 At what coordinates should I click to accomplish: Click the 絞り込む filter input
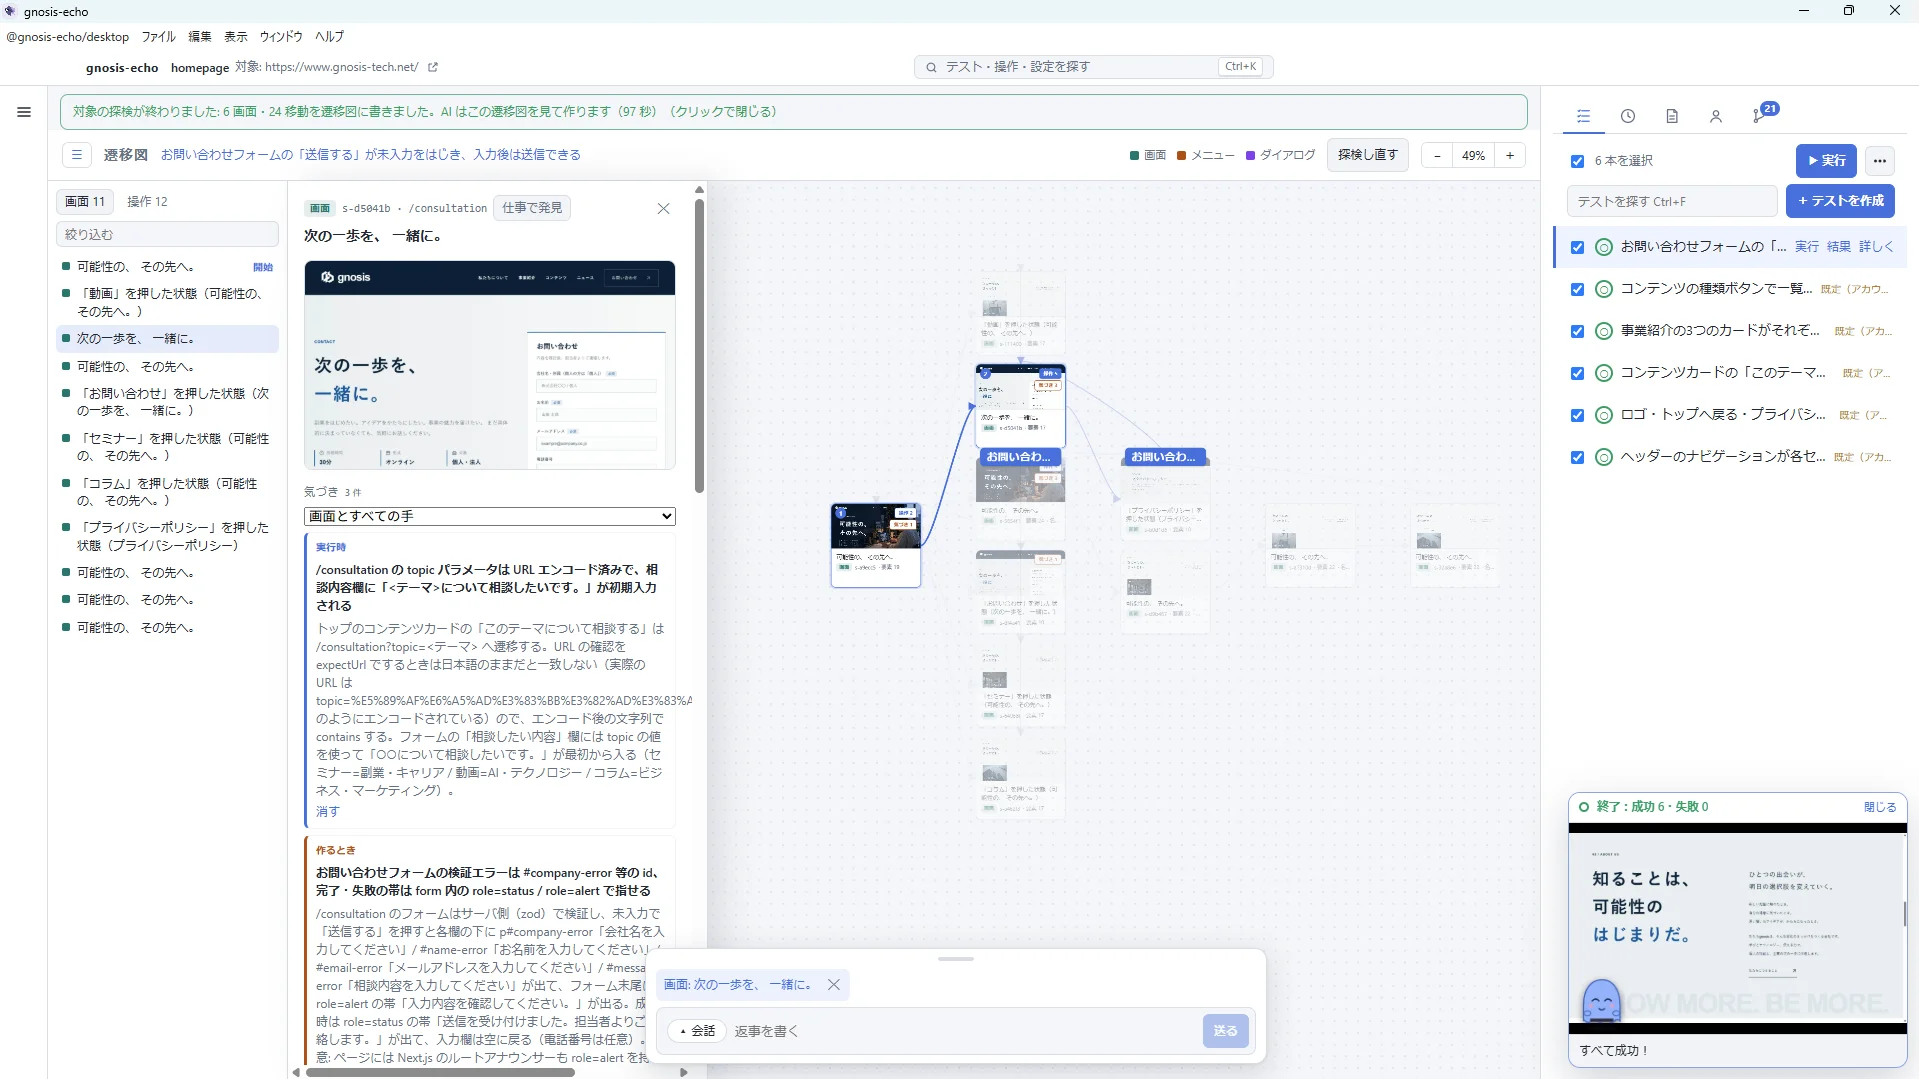tap(167, 234)
